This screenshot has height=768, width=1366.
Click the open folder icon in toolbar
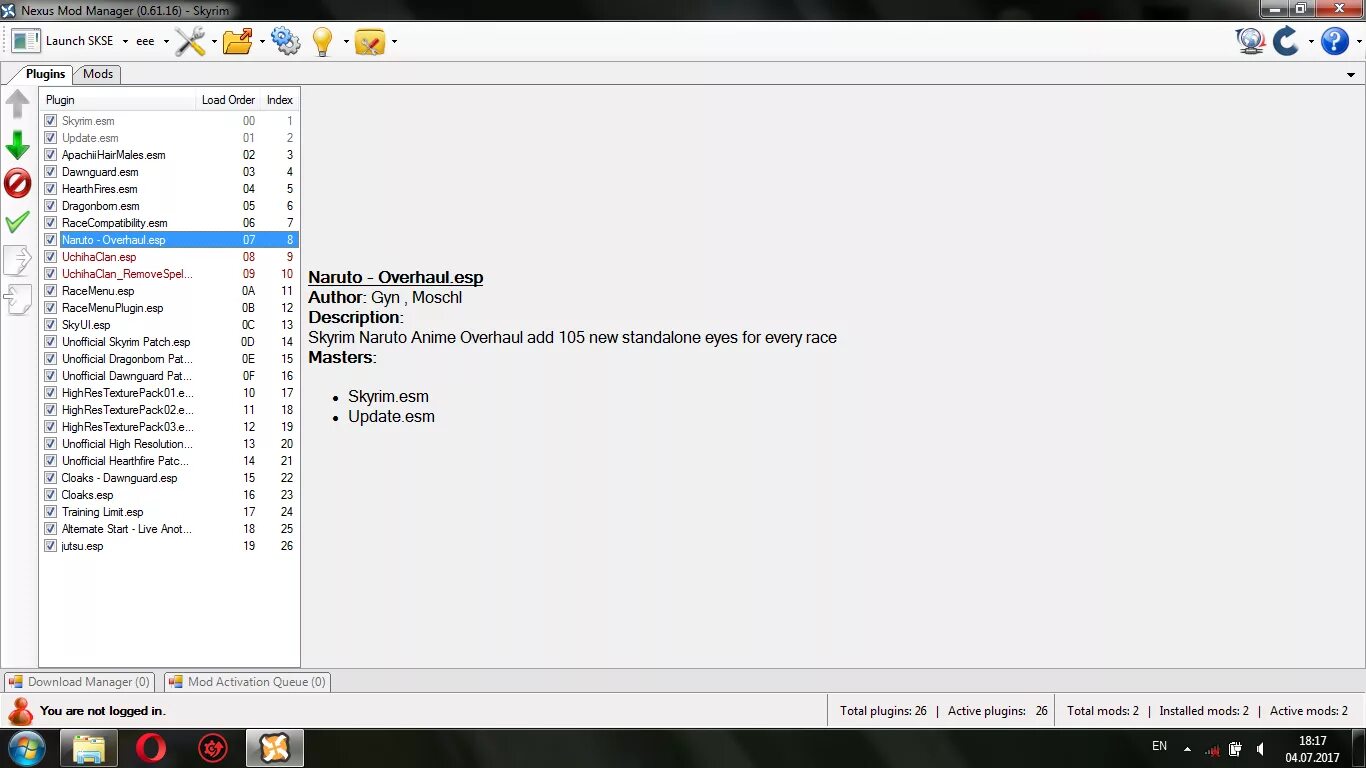pos(238,41)
